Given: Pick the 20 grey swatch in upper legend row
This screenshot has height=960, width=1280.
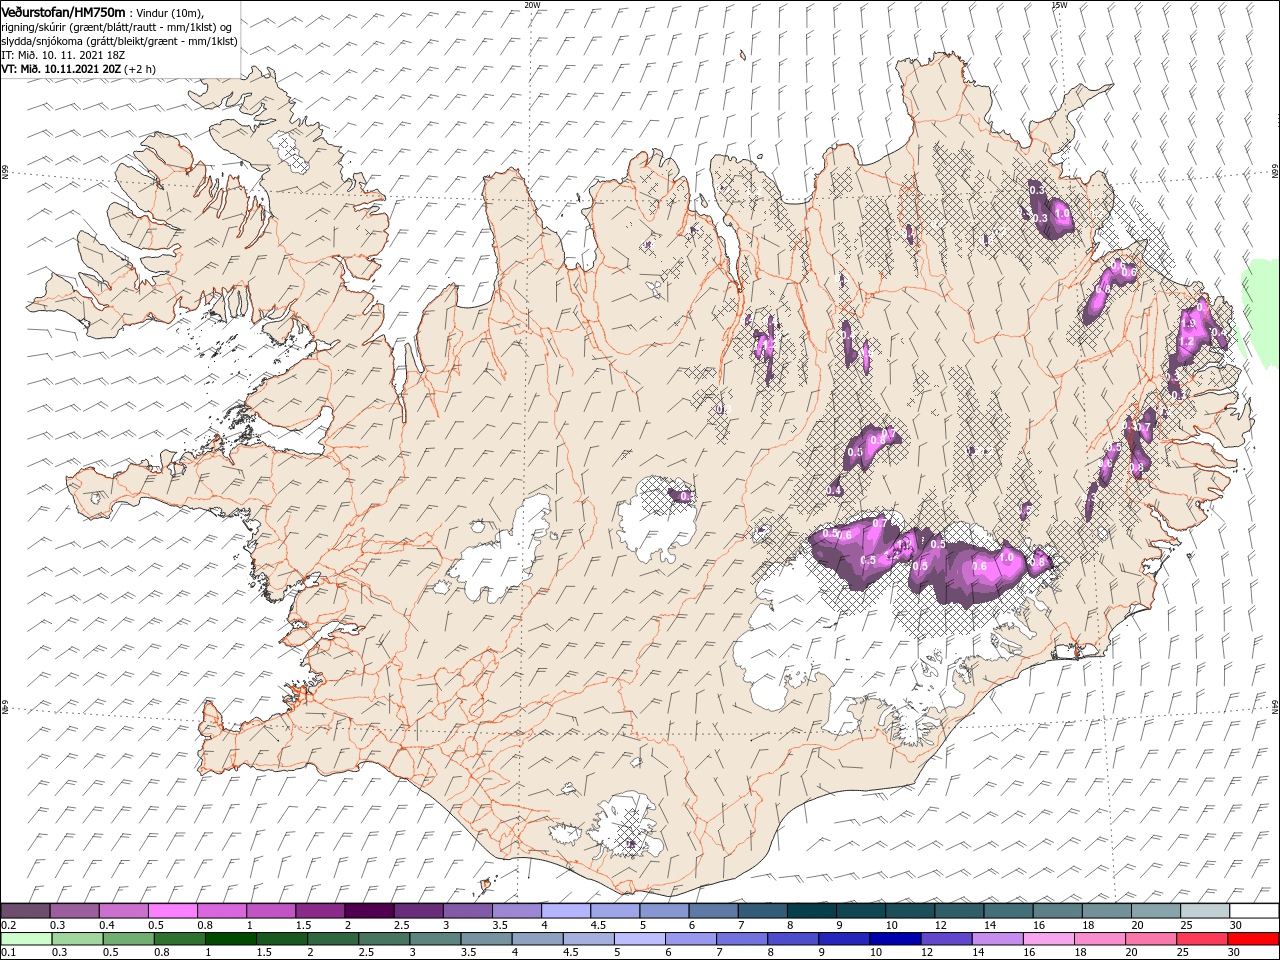Looking at the screenshot, I should click(1157, 910).
